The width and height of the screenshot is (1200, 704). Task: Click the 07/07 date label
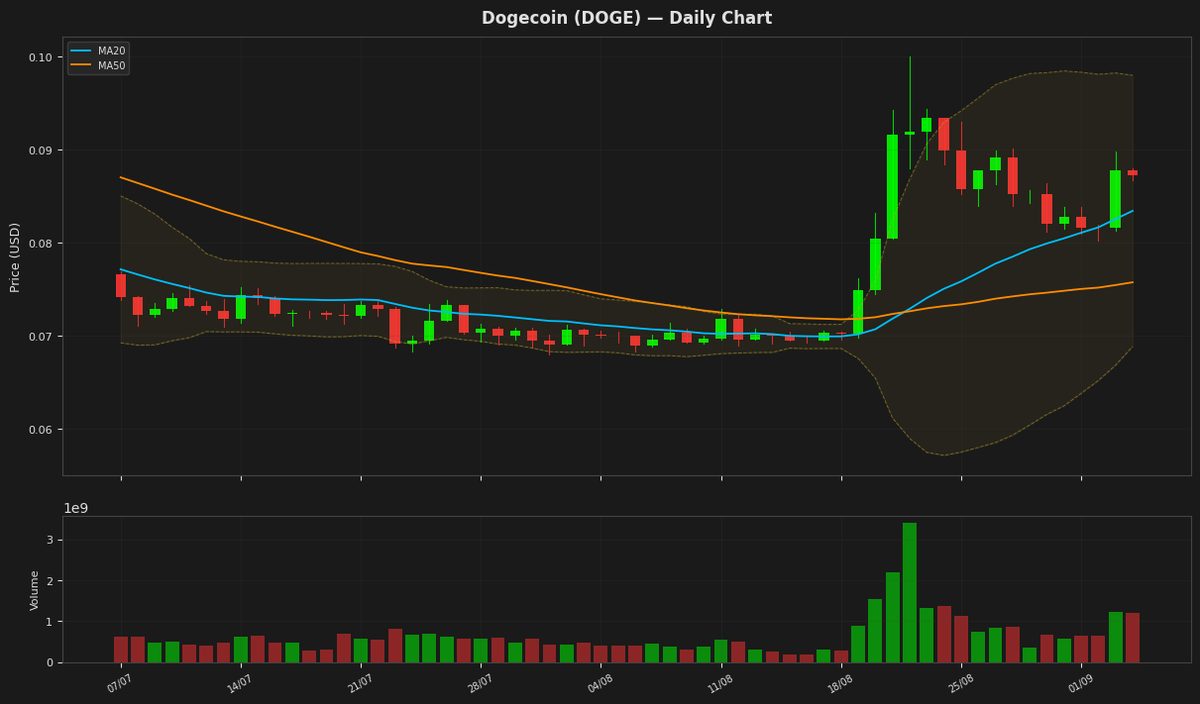(x=119, y=684)
